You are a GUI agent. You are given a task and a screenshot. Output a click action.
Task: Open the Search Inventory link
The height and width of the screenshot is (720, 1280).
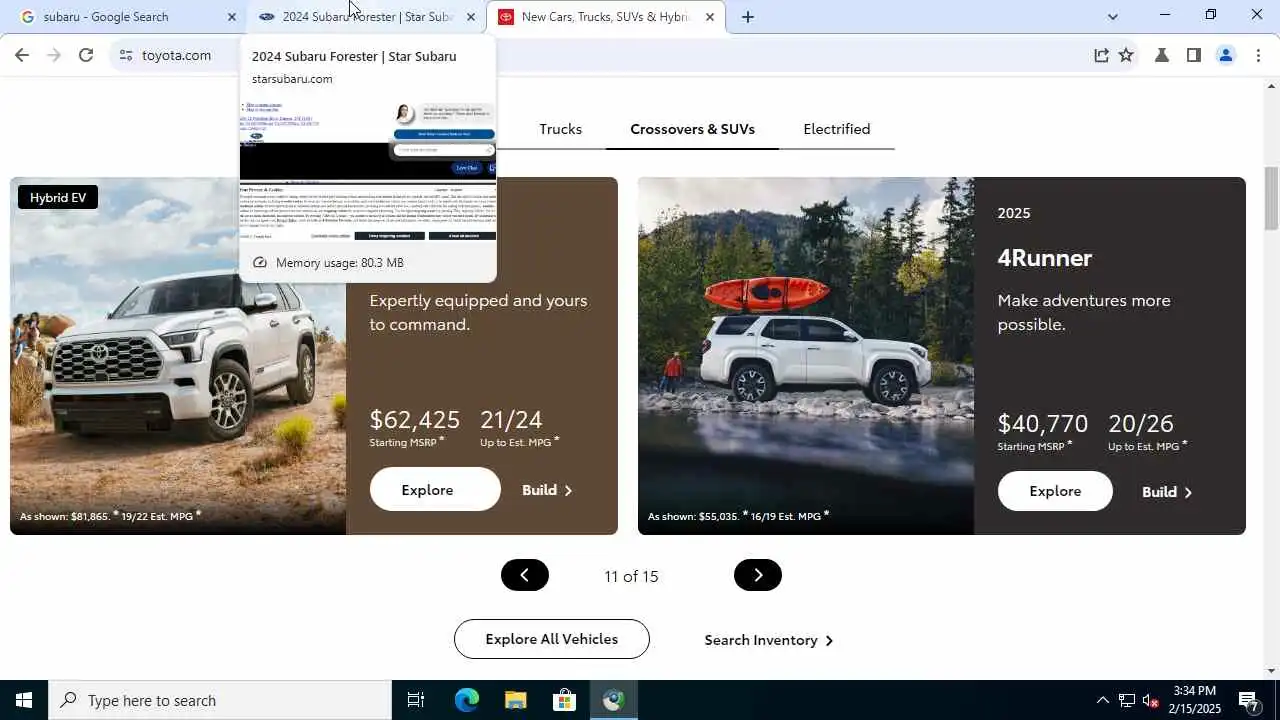point(768,640)
